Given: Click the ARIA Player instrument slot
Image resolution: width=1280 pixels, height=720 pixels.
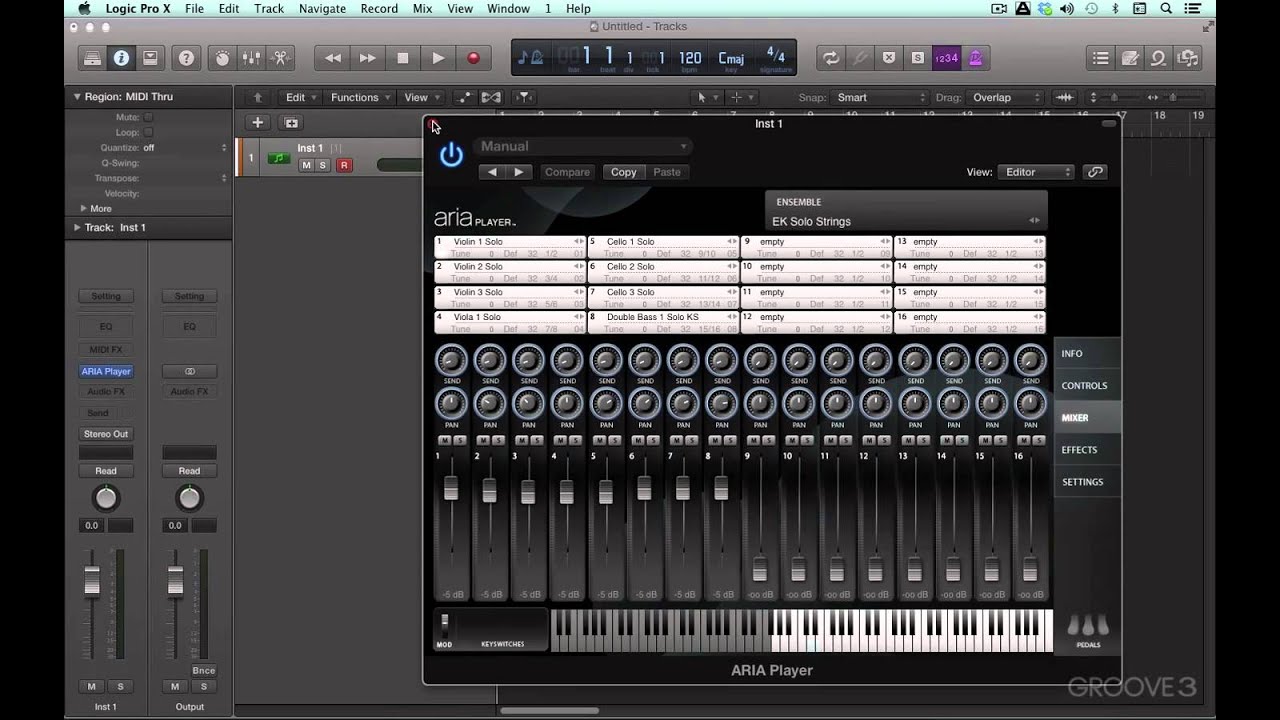Looking at the screenshot, I should tap(106, 371).
